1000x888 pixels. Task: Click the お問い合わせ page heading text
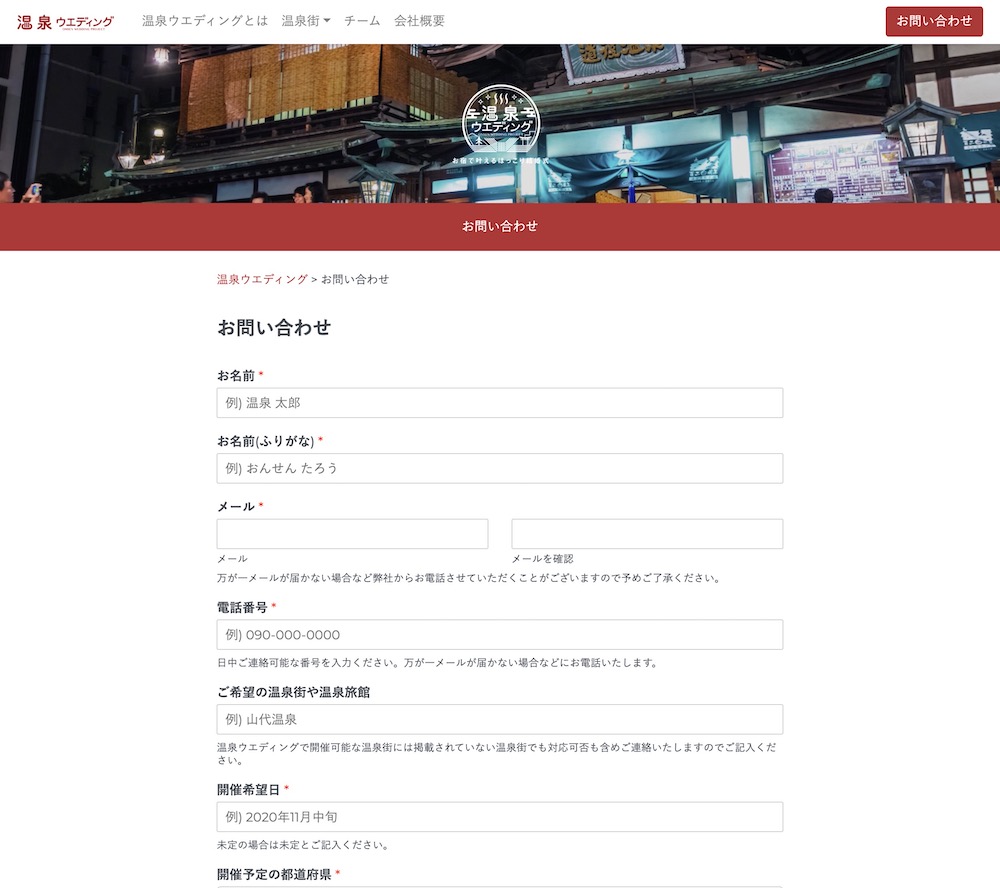274,327
